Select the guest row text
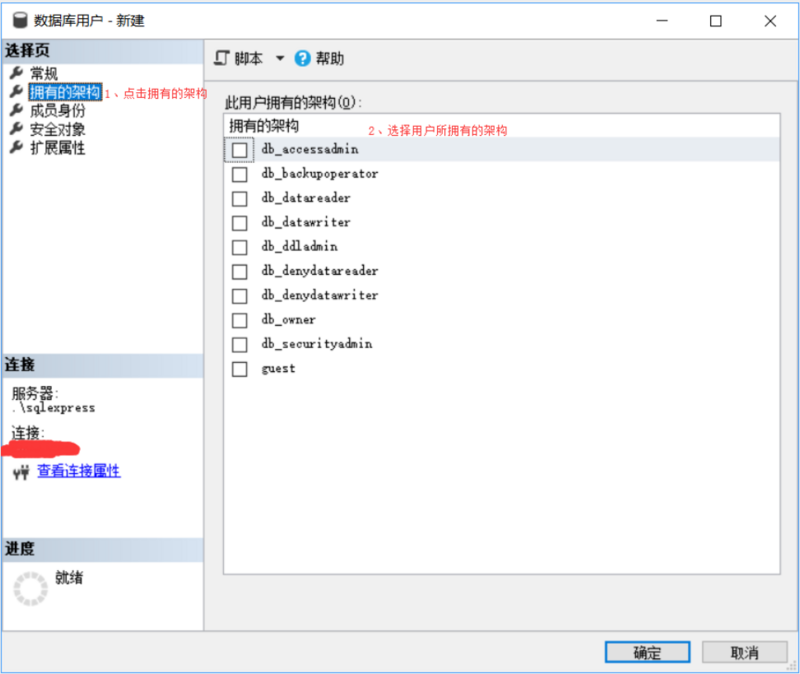Viewport: 800px width, 674px height. click(278, 368)
